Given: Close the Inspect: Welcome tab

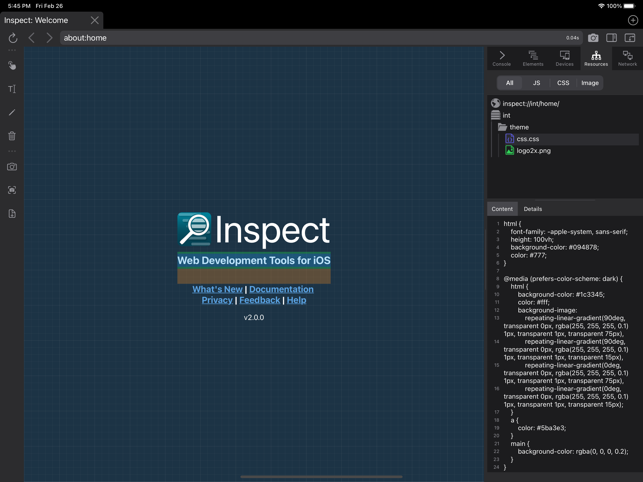Looking at the screenshot, I should 95,20.
